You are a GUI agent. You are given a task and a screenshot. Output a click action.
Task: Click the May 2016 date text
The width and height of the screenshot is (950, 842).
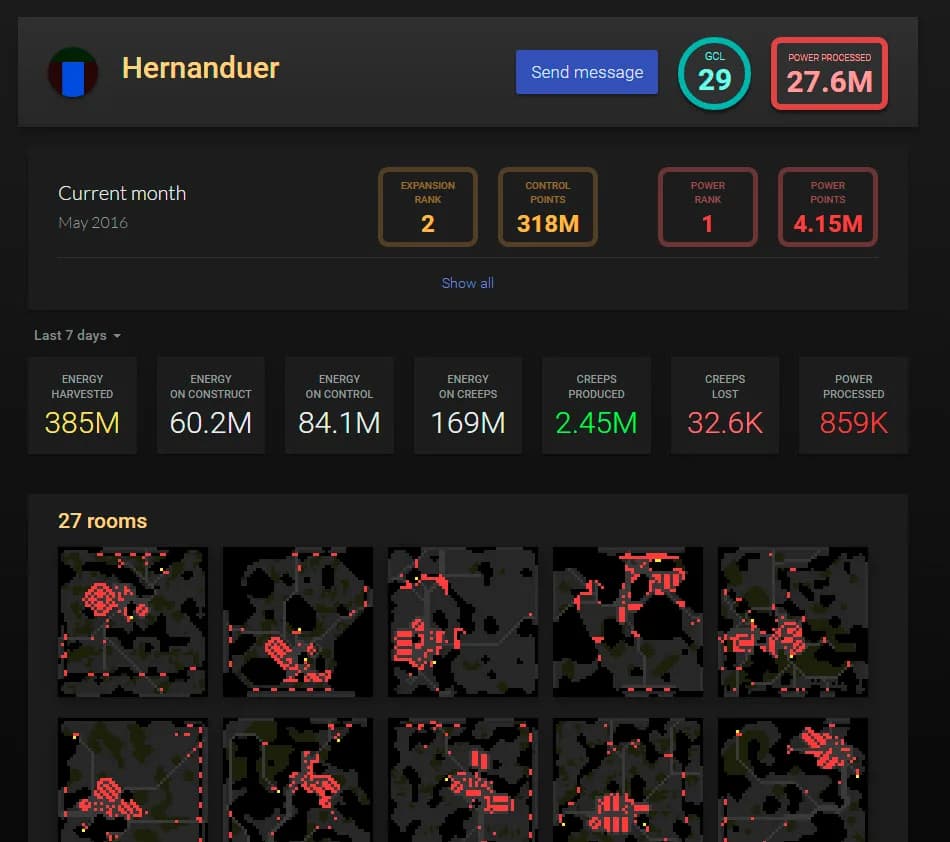[x=93, y=223]
